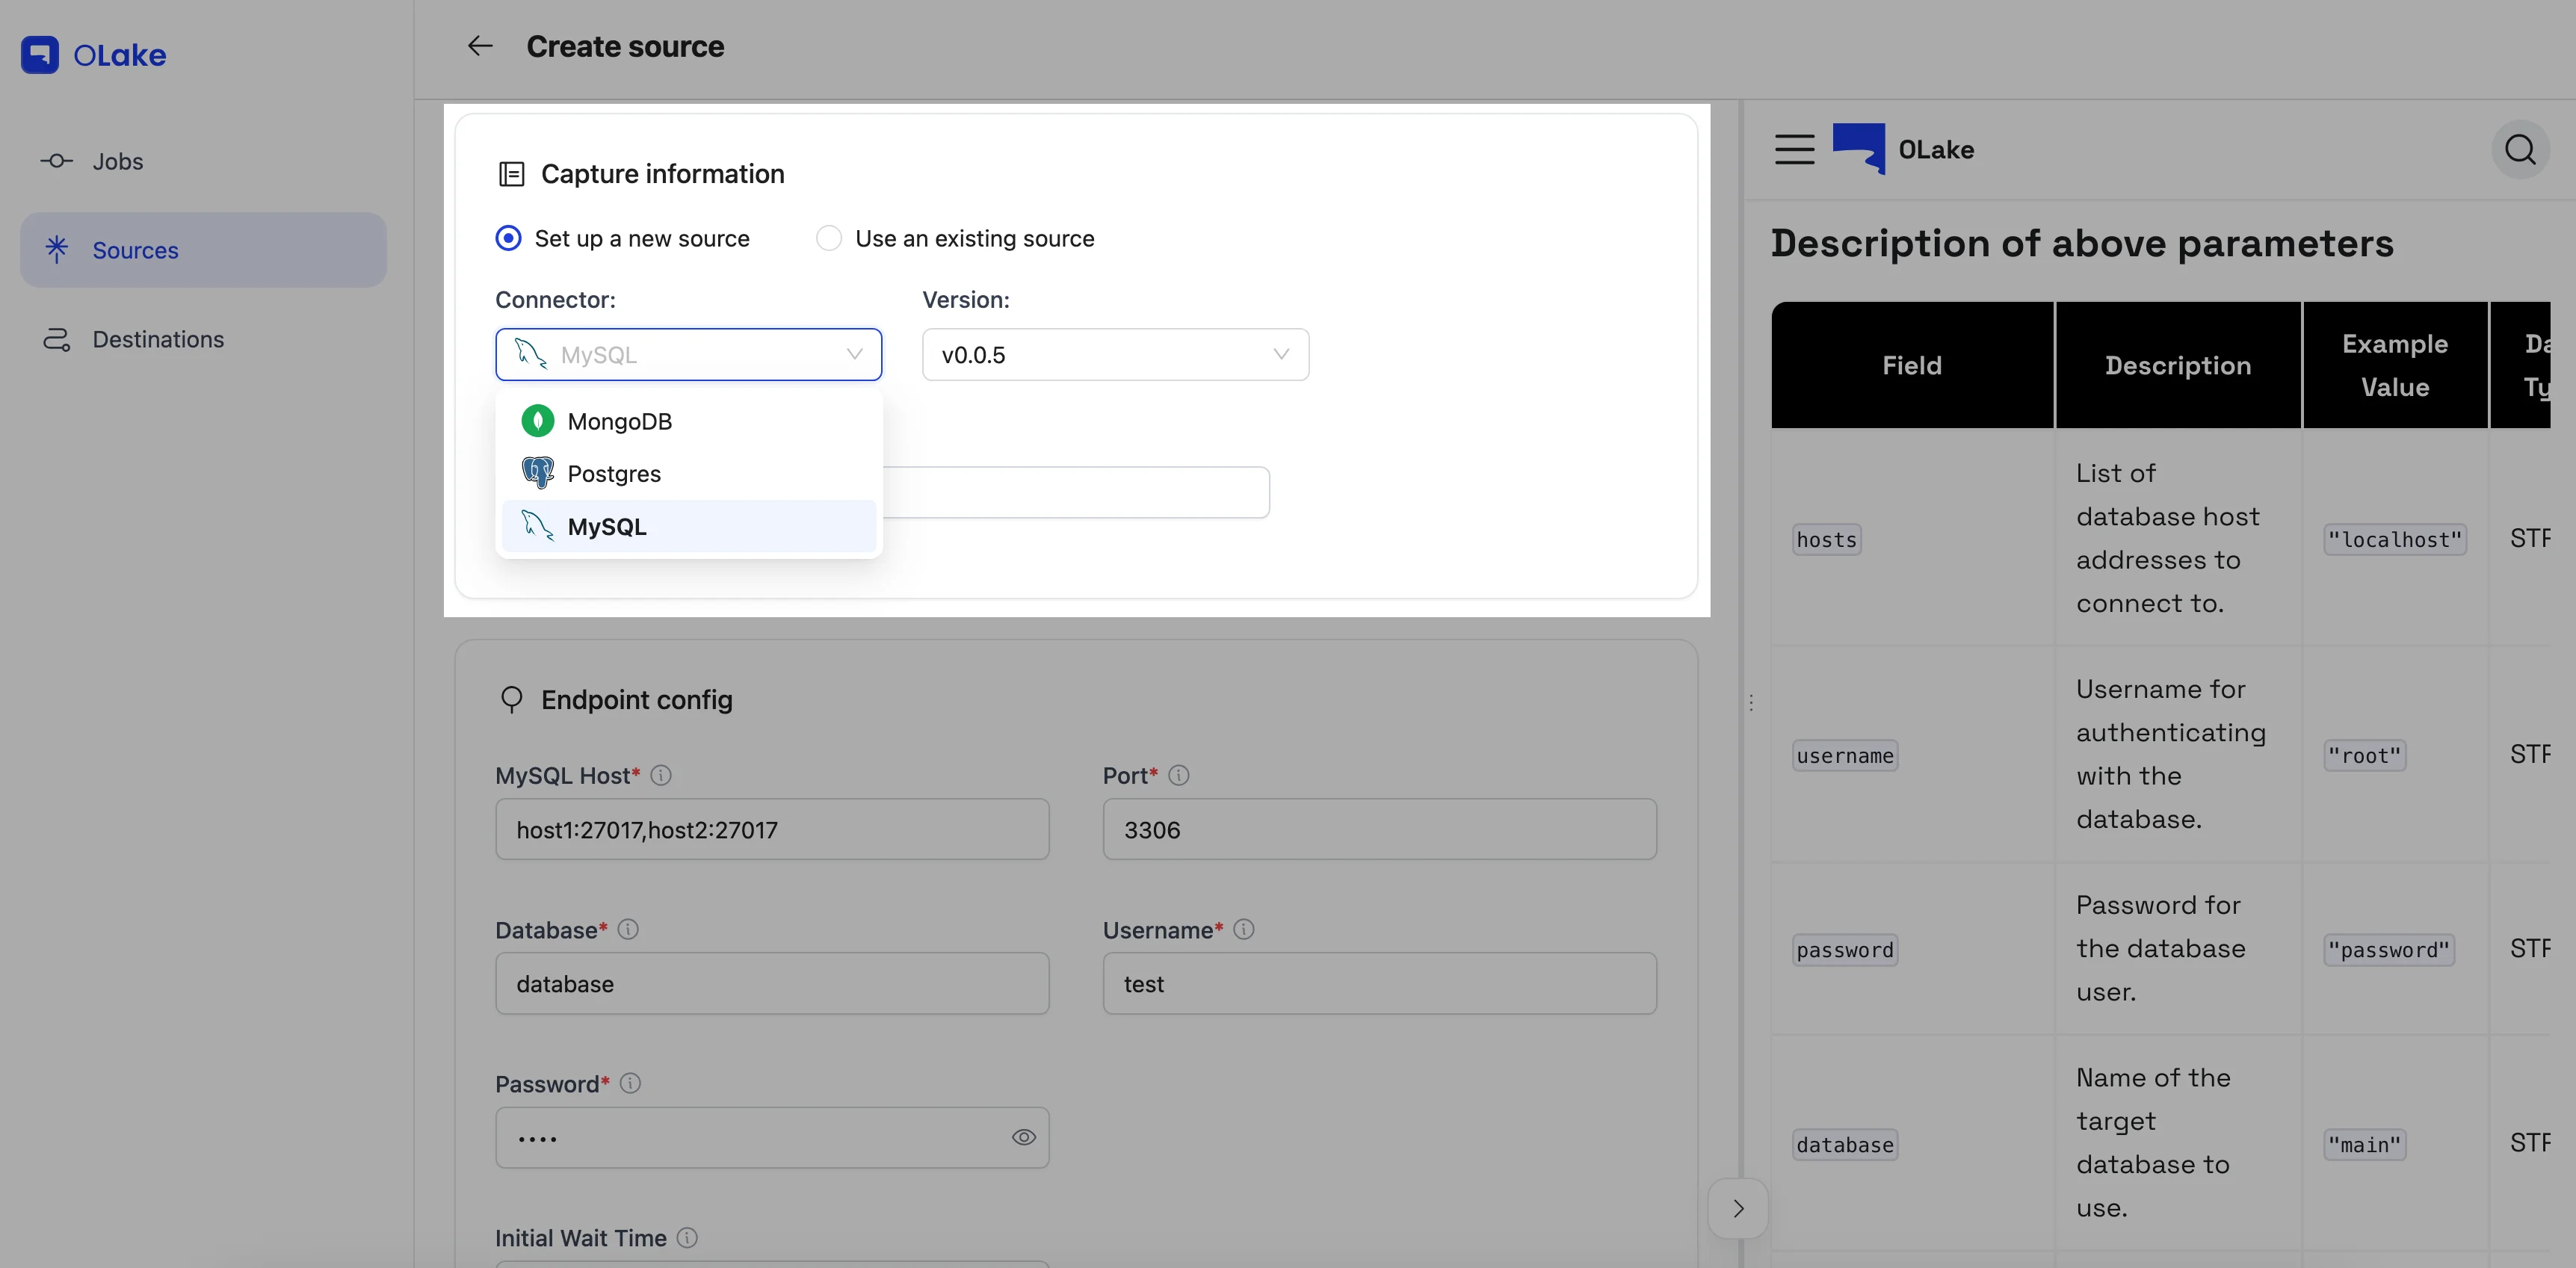Screen dimensions: 2576x1268
Task: Click info icon beside Database label
Action: coord(628,930)
